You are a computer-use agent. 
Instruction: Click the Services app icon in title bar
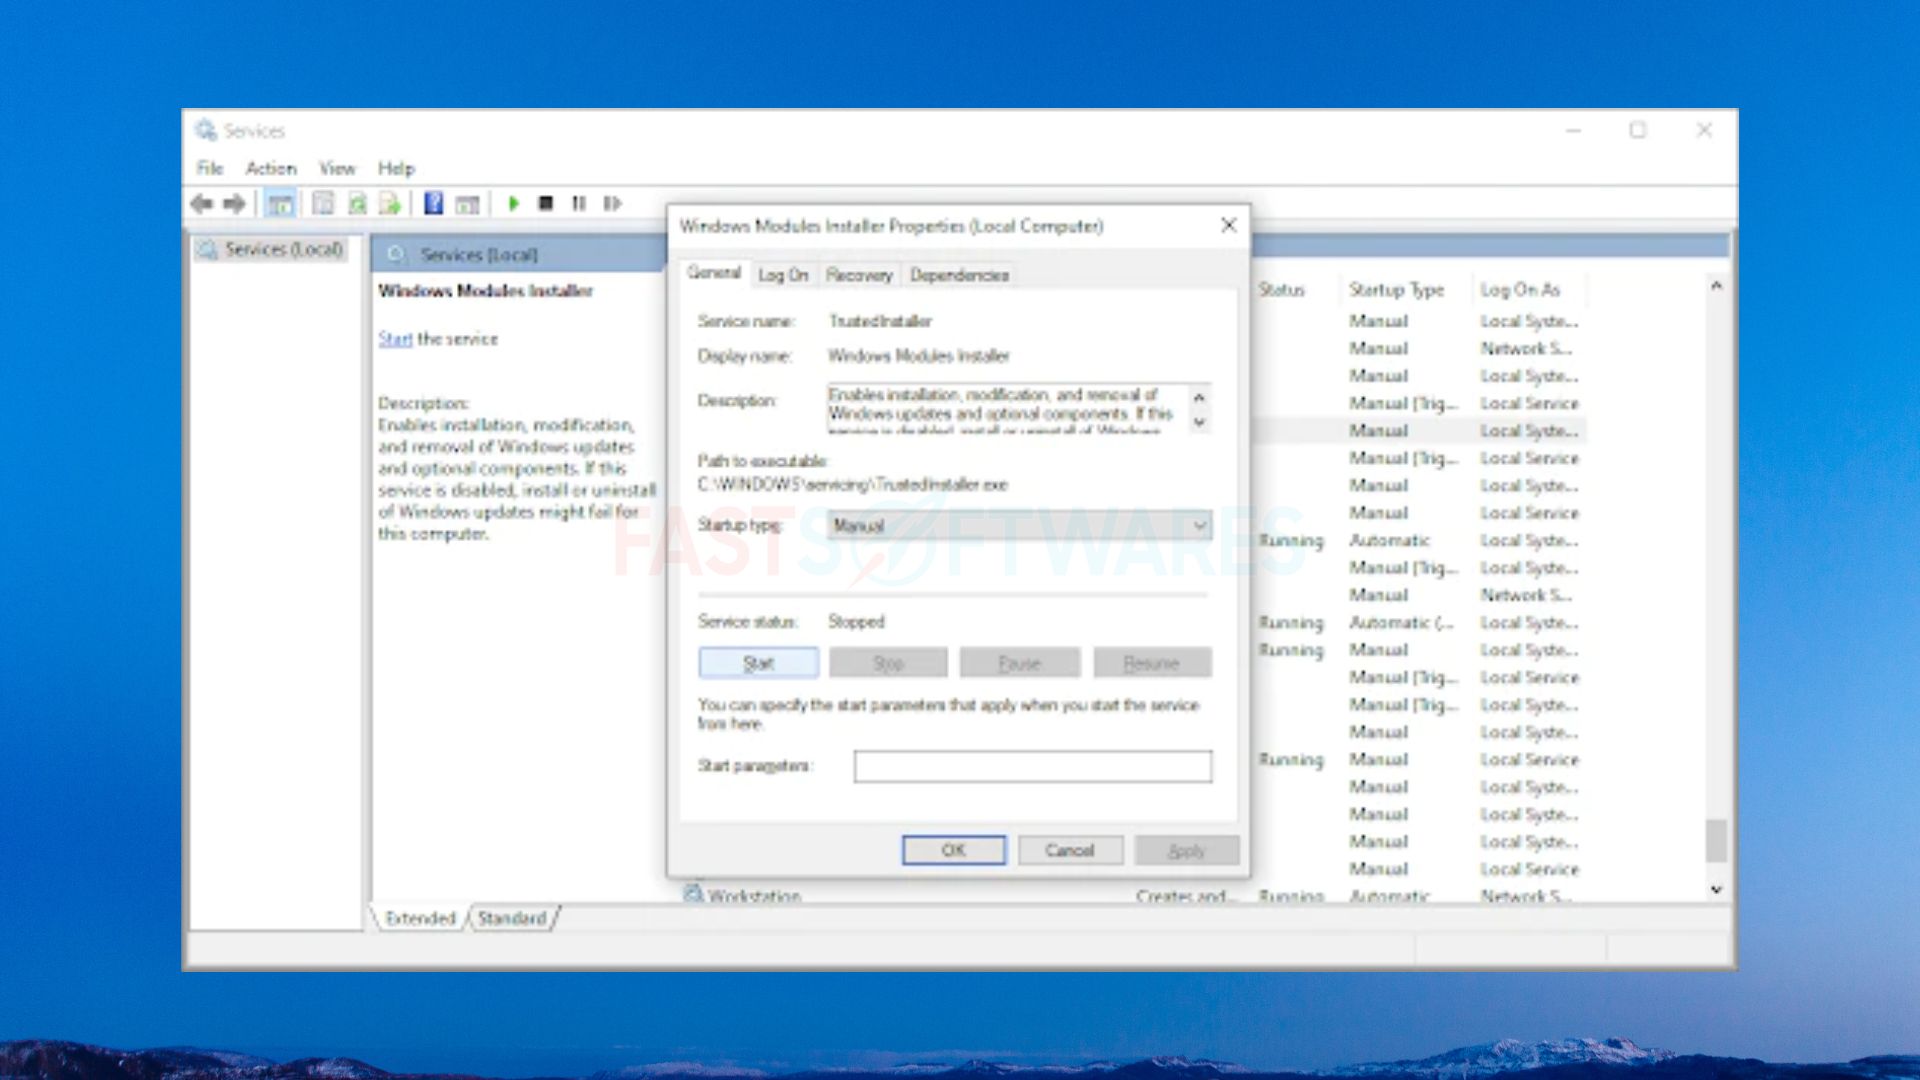(x=206, y=130)
